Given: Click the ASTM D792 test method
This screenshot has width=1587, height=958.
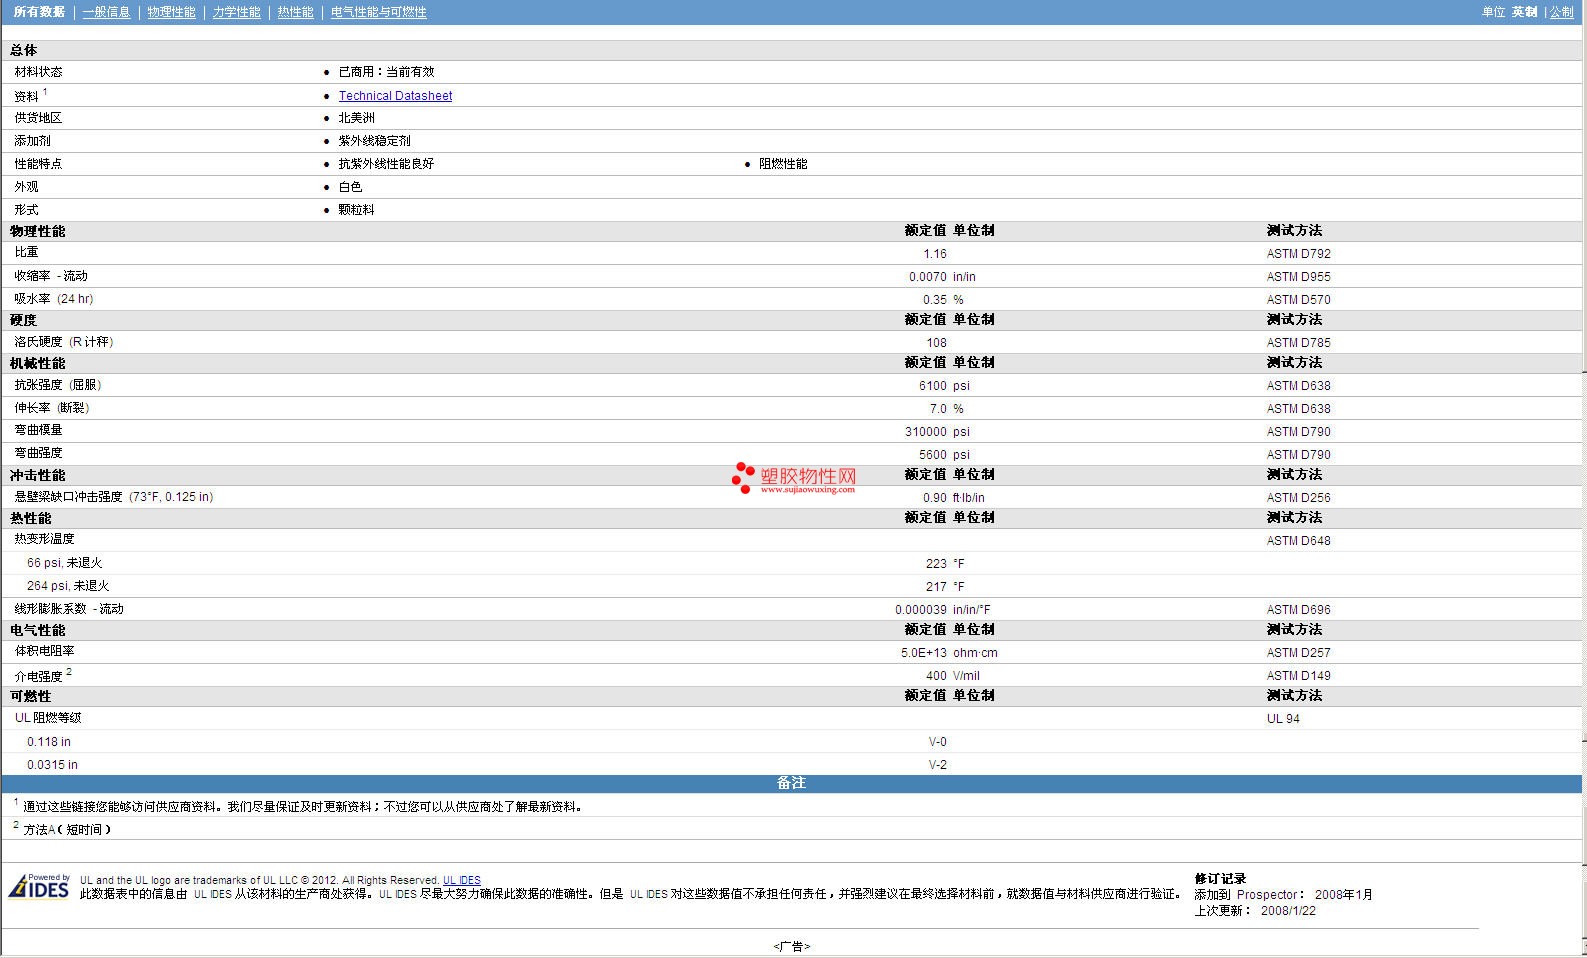Looking at the screenshot, I should (x=1298, y=254).
